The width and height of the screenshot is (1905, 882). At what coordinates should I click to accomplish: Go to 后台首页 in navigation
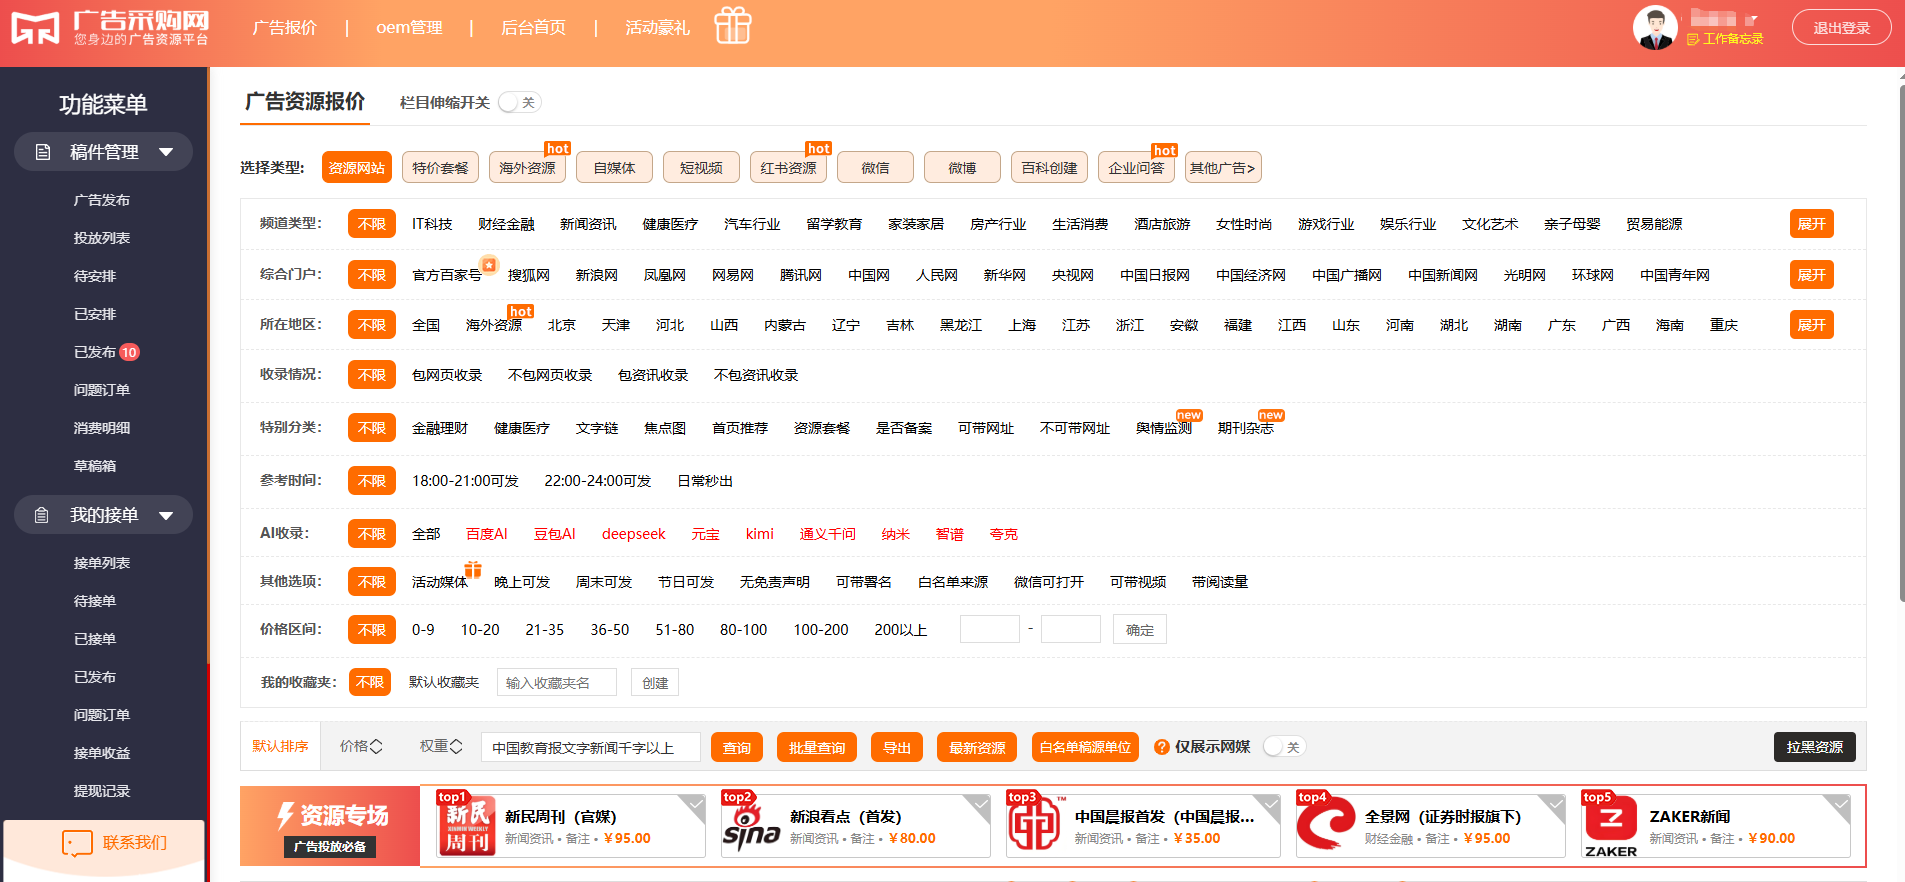(x=533, y=27)
